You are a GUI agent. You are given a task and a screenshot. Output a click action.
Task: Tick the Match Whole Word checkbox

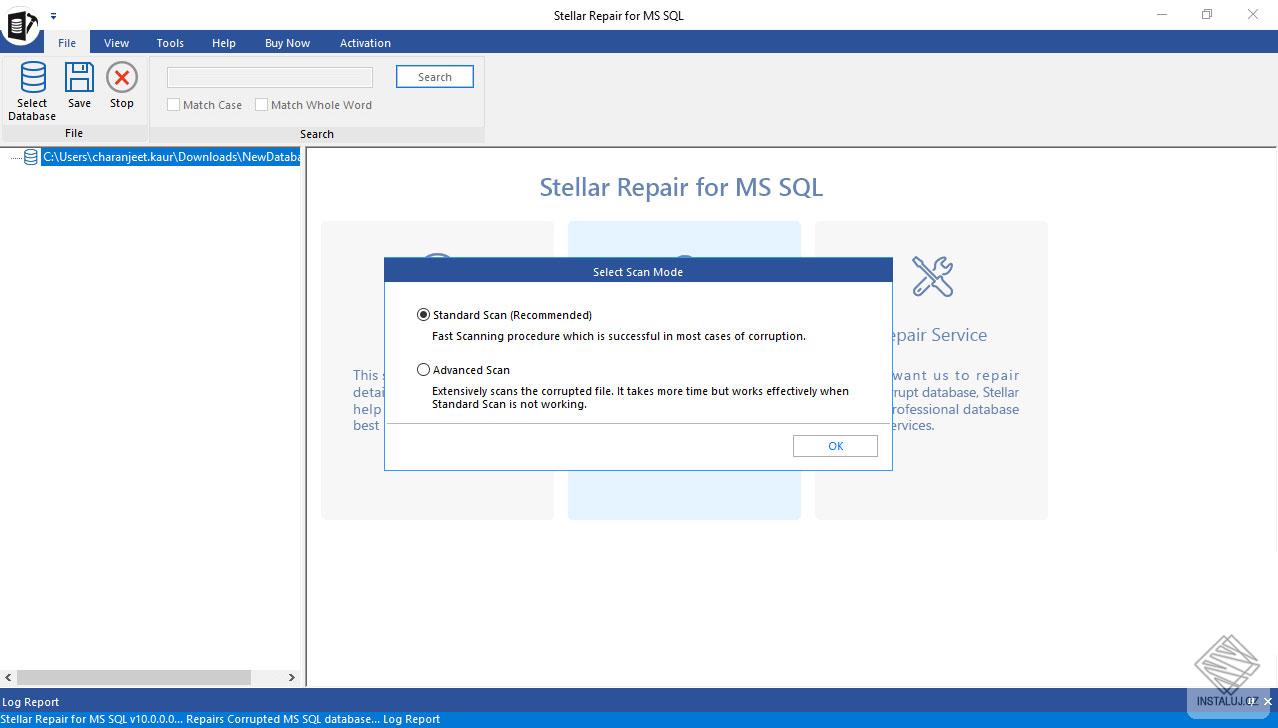(261, 105)
